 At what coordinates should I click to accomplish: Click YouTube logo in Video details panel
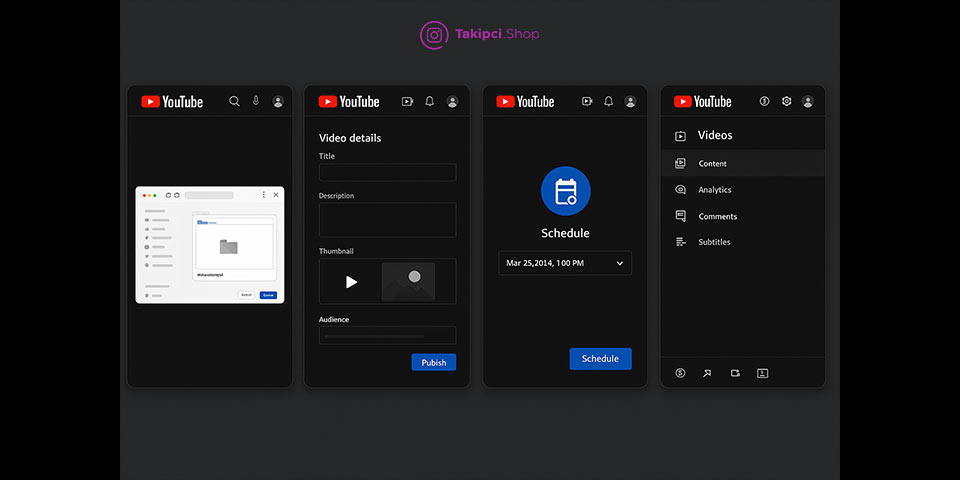click(x=349, y=102)
